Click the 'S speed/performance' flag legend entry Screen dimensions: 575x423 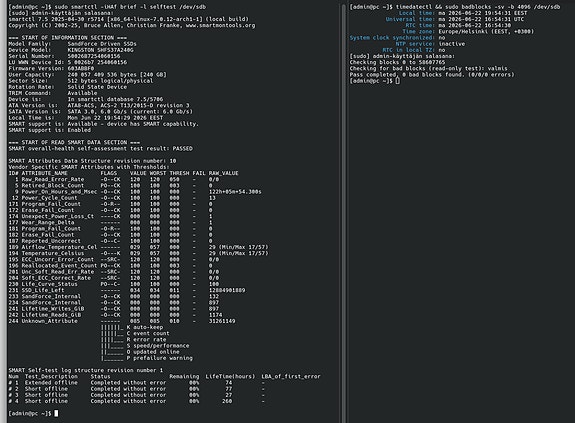(158, 346)
